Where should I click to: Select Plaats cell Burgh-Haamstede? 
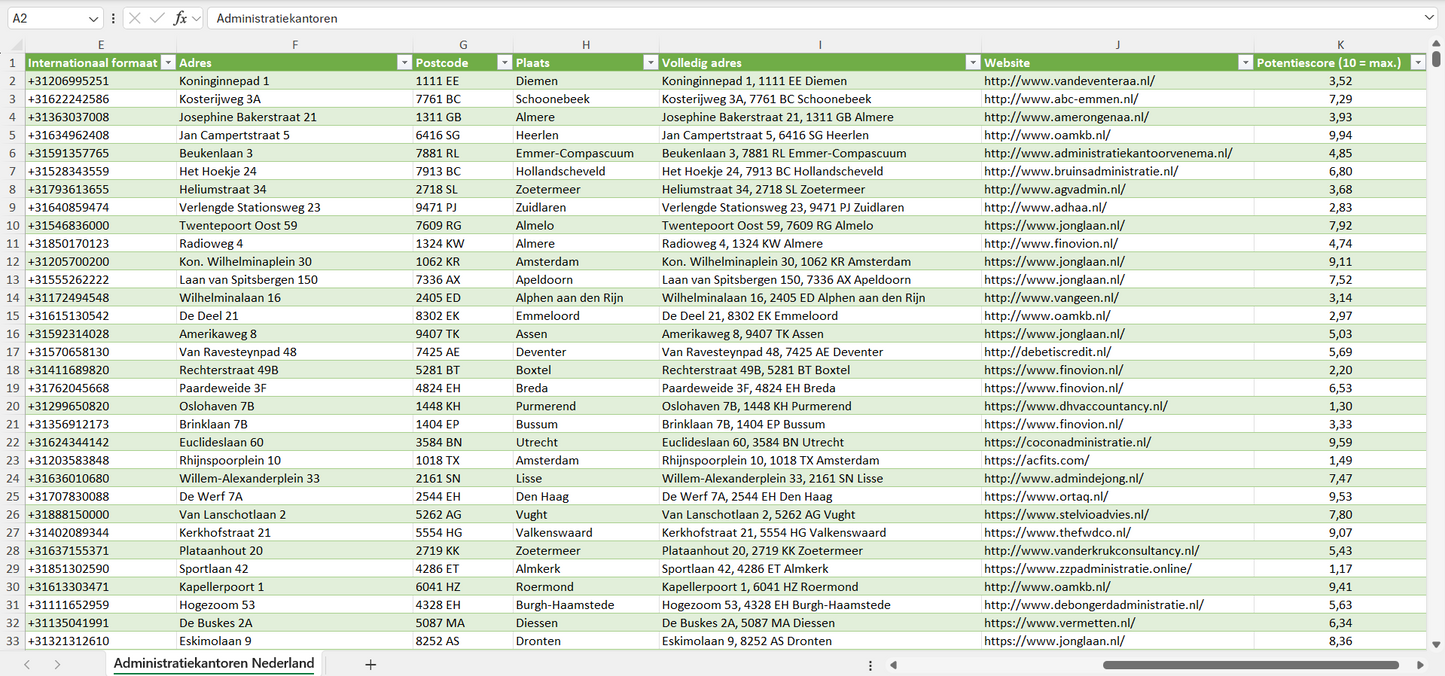tap(586, 605)
